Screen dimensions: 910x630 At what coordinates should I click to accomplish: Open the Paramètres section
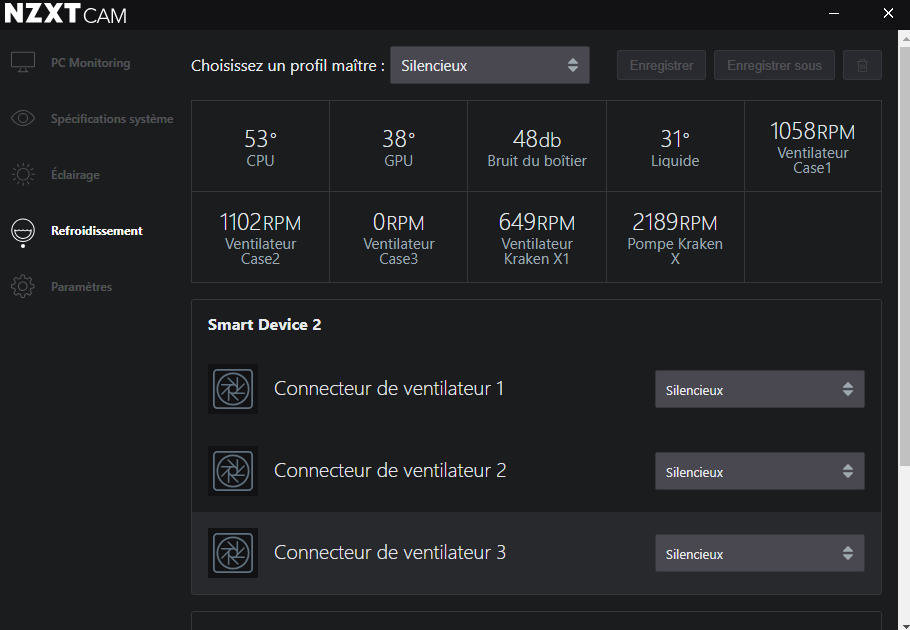tap(81, 287)
